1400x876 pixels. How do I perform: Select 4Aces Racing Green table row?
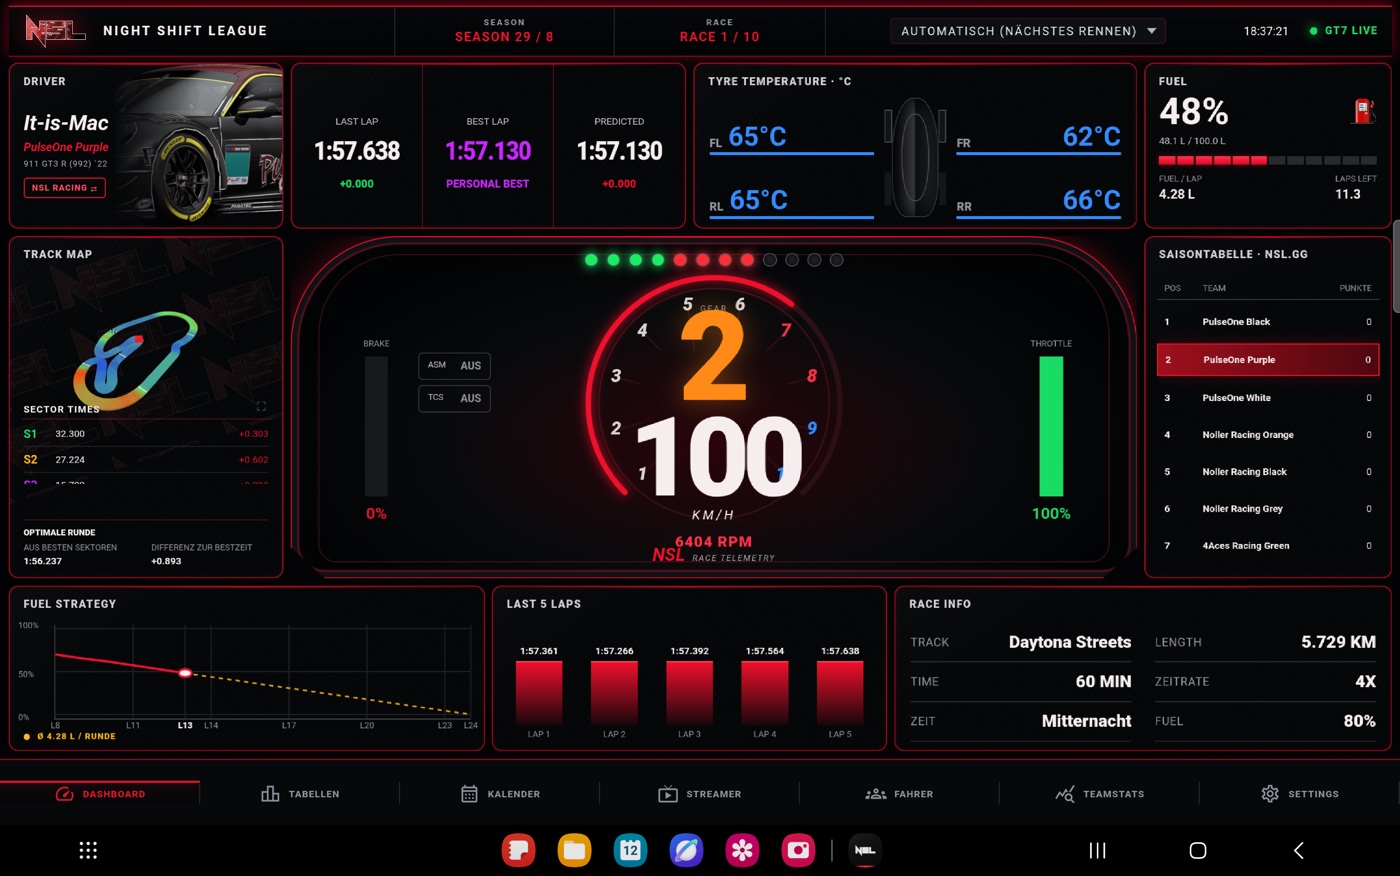click(1267, 546)
